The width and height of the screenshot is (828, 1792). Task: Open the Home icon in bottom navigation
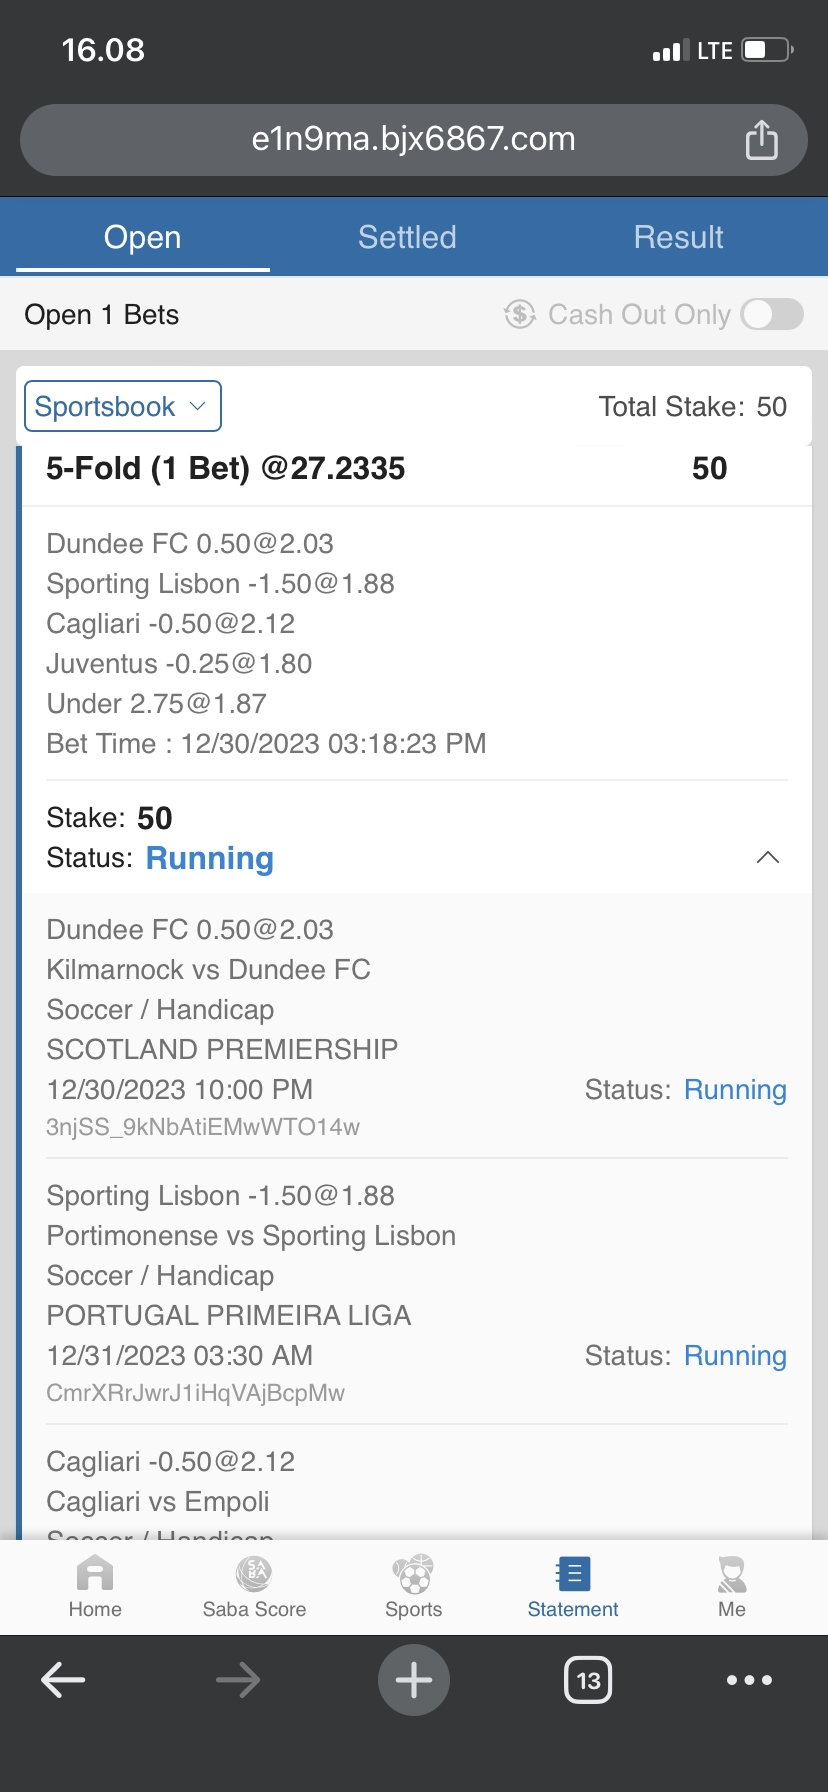click(95, 1575)
